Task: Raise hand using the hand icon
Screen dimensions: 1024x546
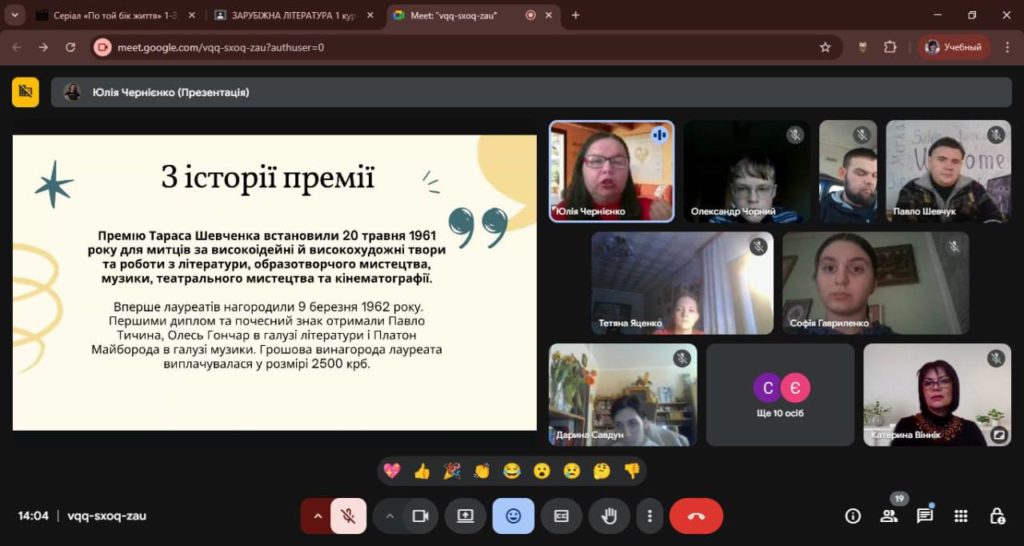Action: [x=608, y=516]
